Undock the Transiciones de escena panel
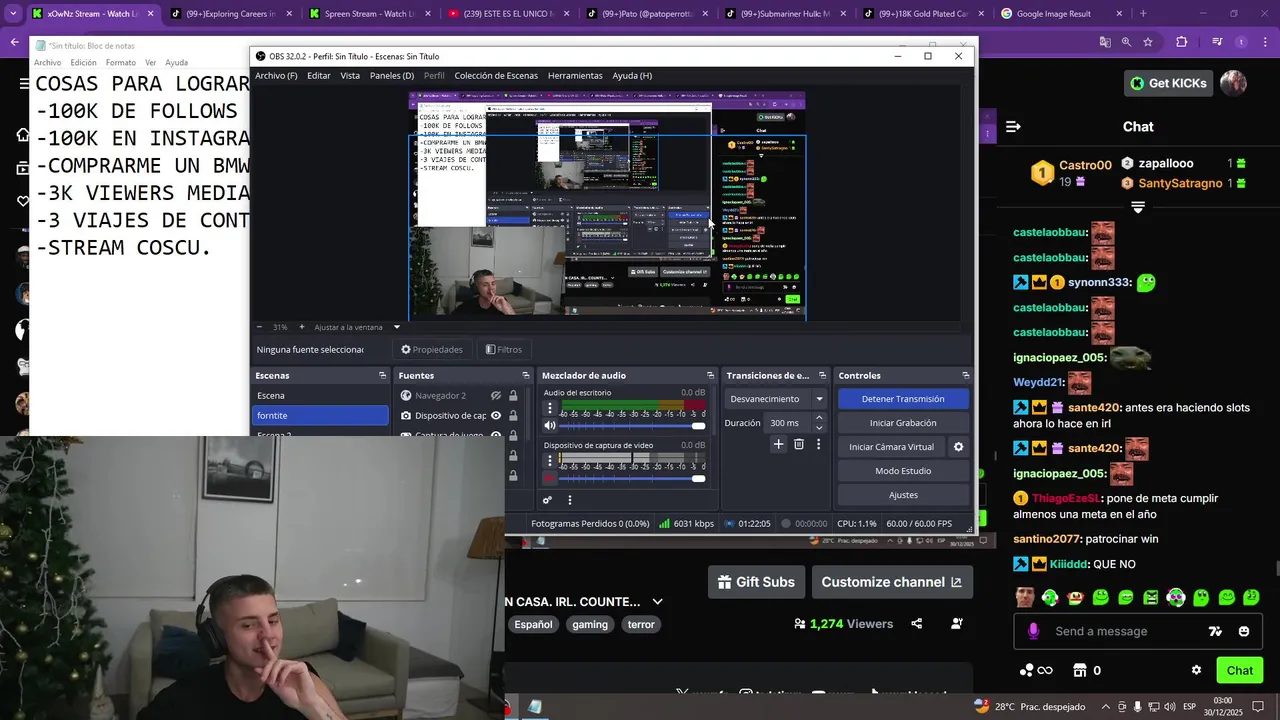 click(x=822, y=375)
